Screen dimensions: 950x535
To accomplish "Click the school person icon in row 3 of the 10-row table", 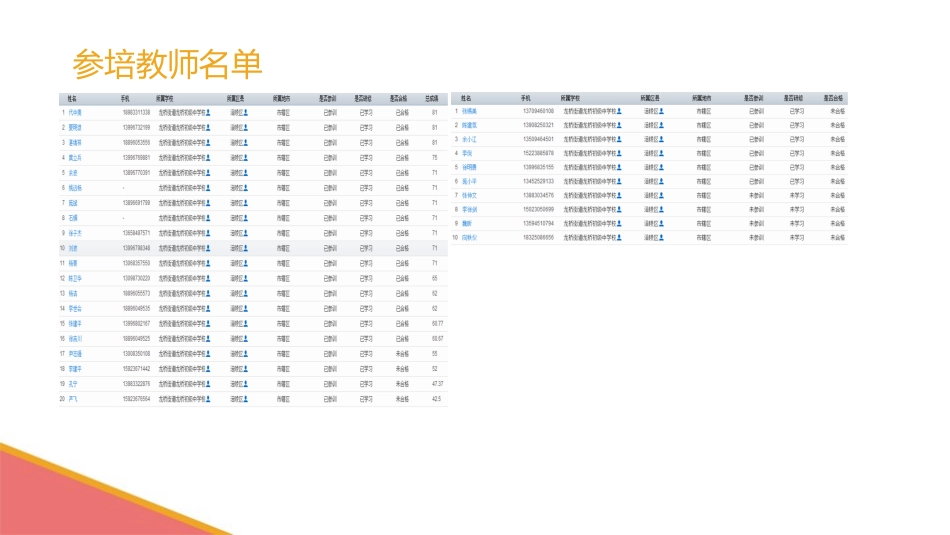I will point(619,139).
